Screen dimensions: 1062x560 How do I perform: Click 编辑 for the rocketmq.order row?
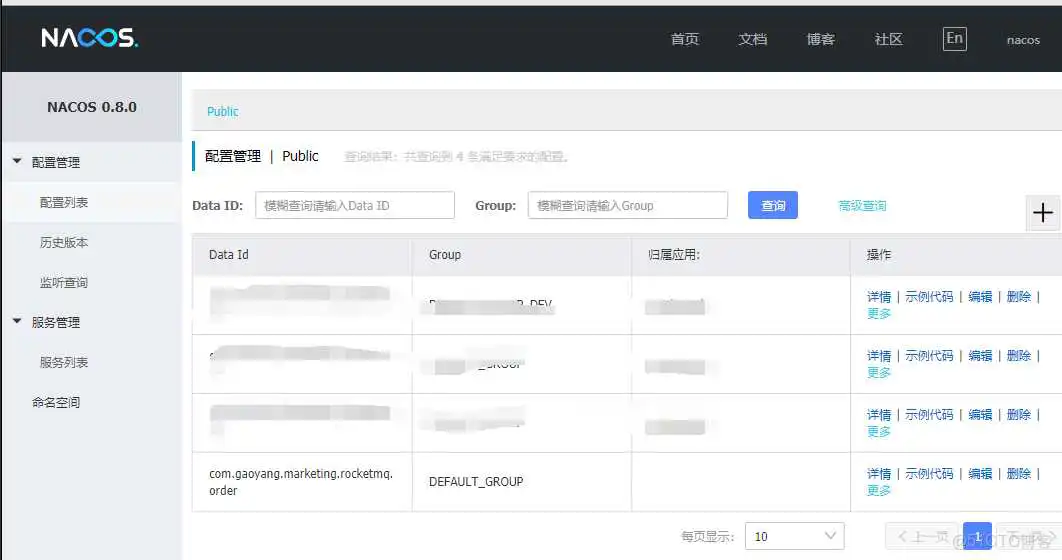point(980,473)
